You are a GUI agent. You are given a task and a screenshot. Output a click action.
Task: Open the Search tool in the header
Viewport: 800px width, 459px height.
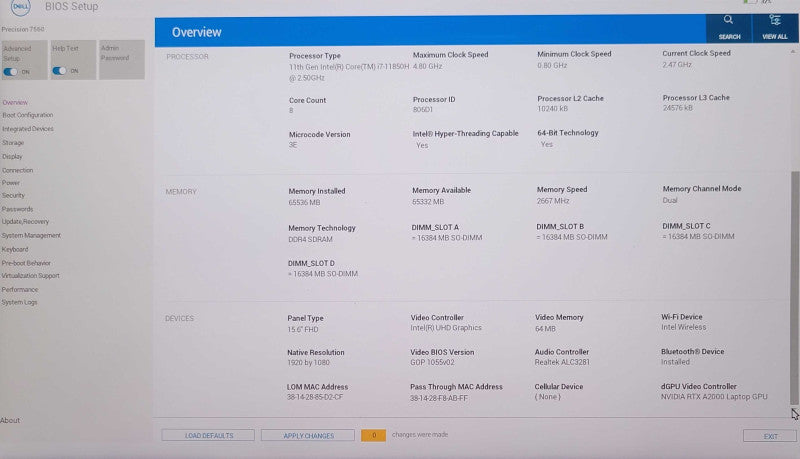[729, 28]
